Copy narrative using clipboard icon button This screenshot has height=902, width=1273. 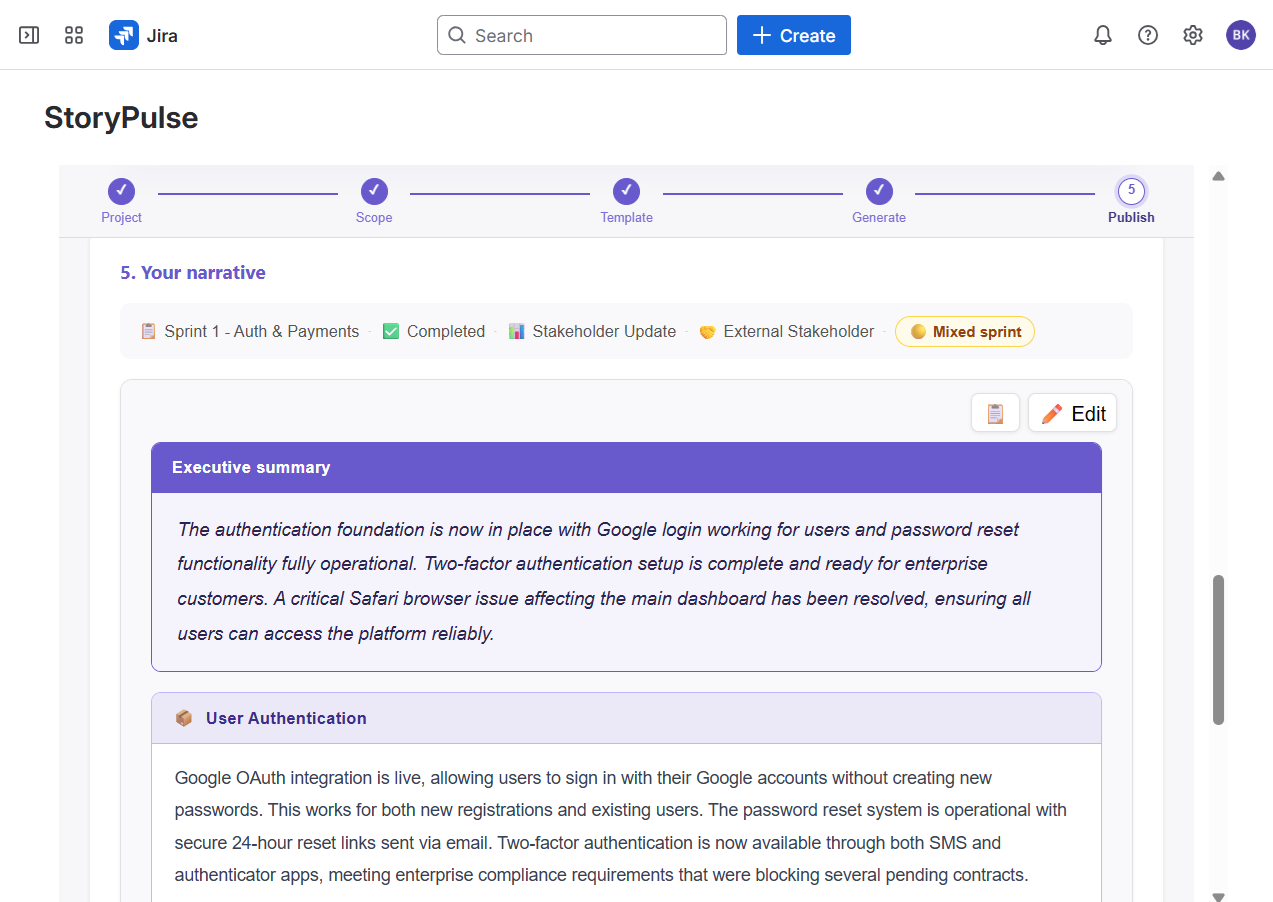(995, 413)
